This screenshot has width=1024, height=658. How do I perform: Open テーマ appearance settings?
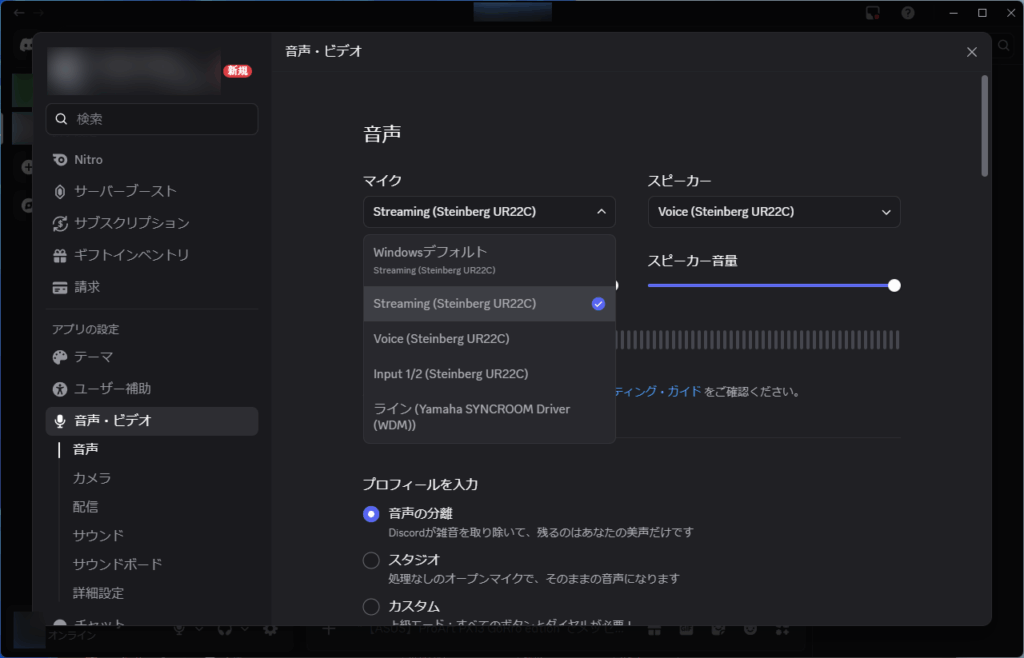152,357
